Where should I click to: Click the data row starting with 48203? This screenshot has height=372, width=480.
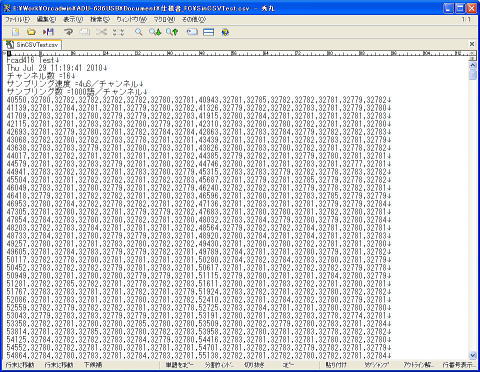pyautogui.click(x=199, y=228)
